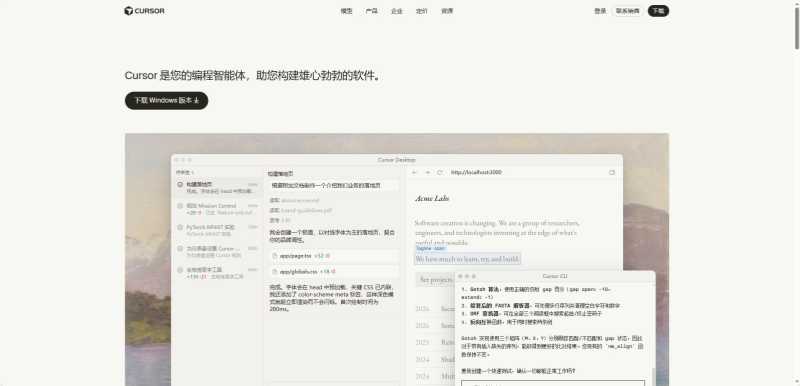Click the reload icon in preview browser
The width and height of the screenshot is (800, 386).
(x=440, y=172)
